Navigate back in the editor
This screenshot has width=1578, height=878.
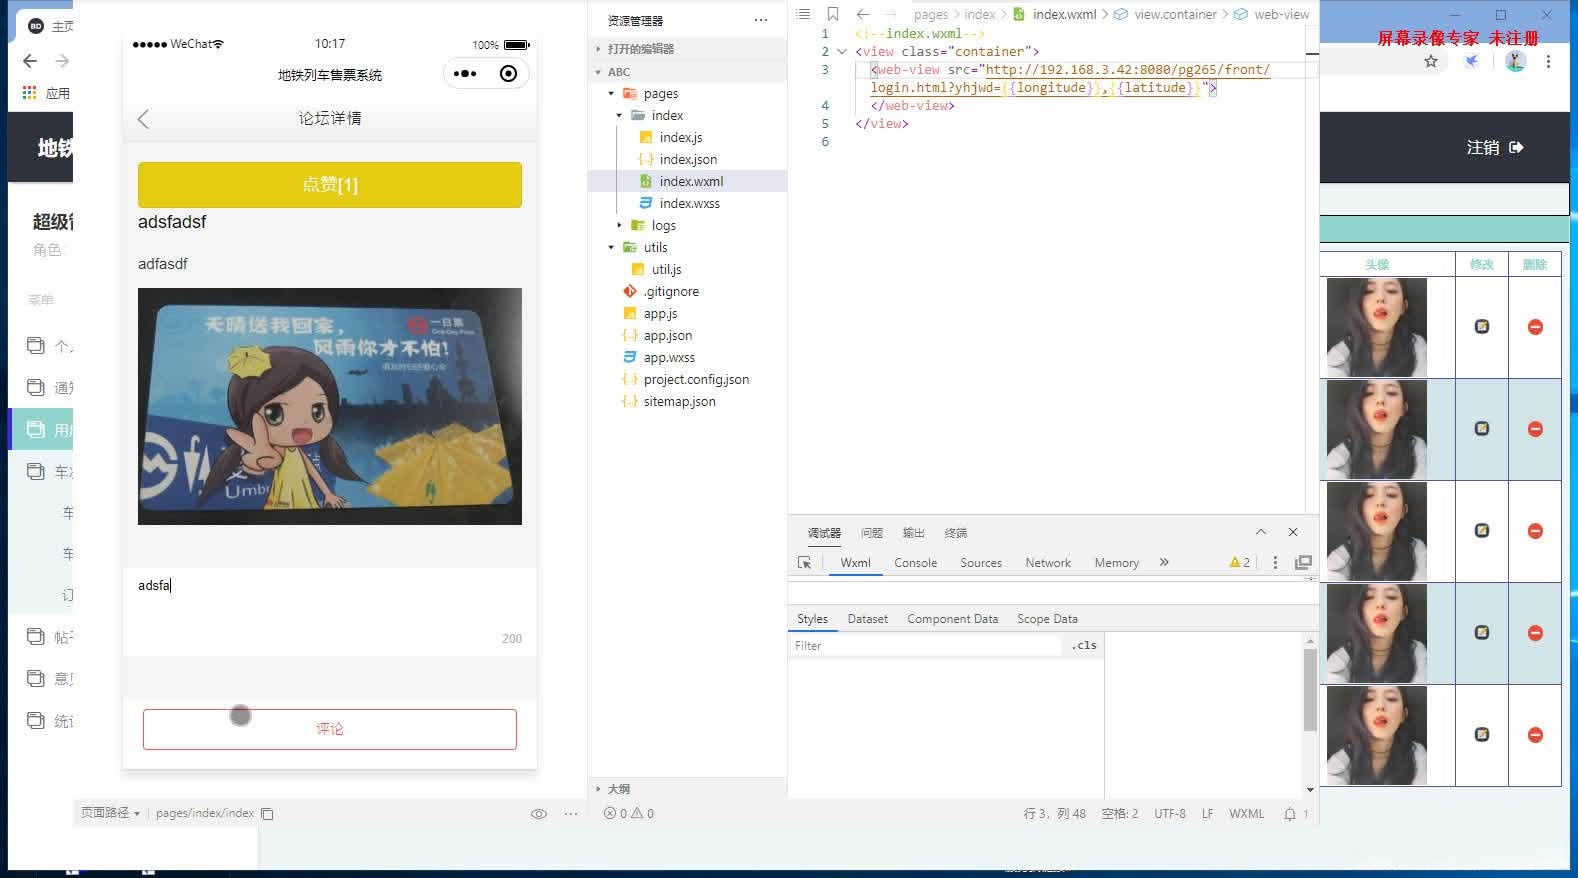pos(863,14)
